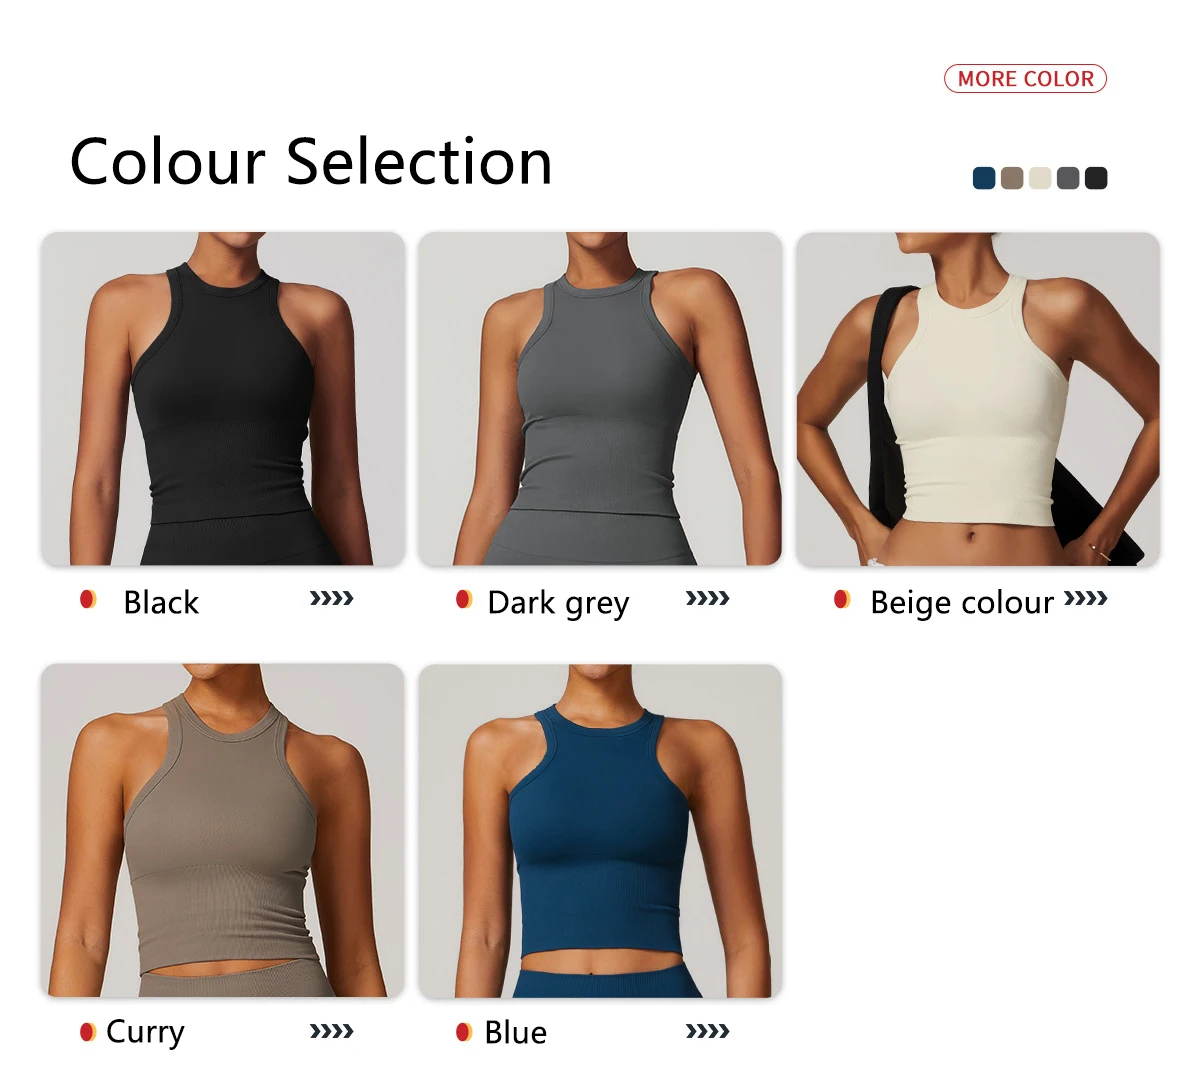This screenshot has height=1072, width=1200.
Task: Choose the beige color swatch
Action: 1040,178
